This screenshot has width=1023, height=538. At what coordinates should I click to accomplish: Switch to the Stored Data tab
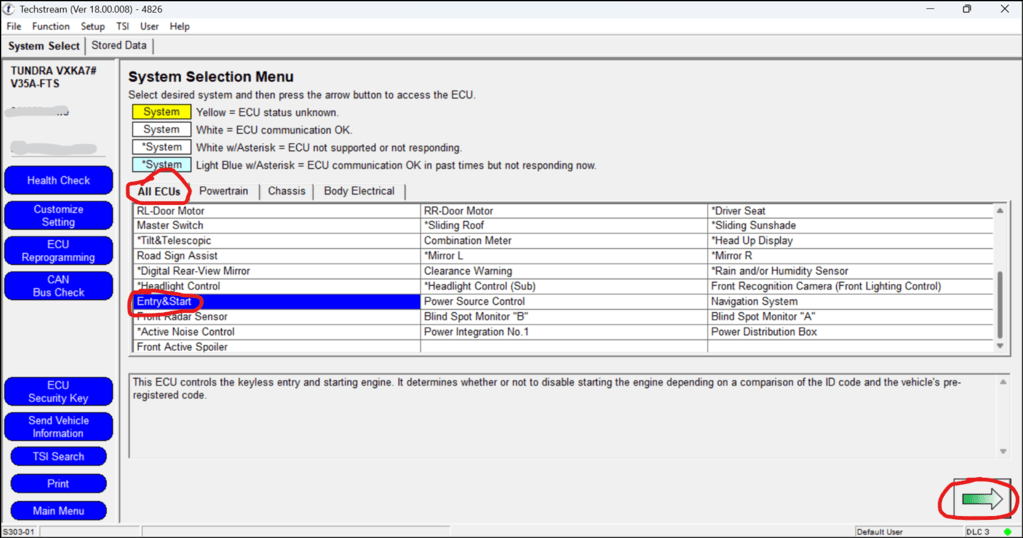[x=119, y=46]
